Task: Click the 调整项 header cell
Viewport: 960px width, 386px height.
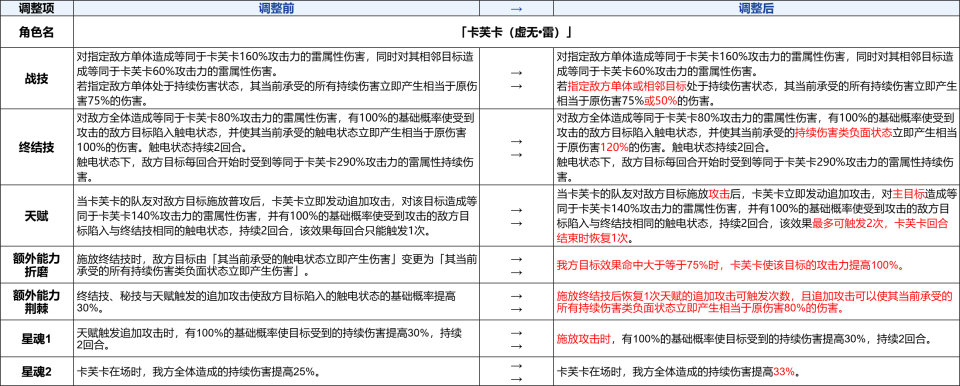Action: pos(37,8)
